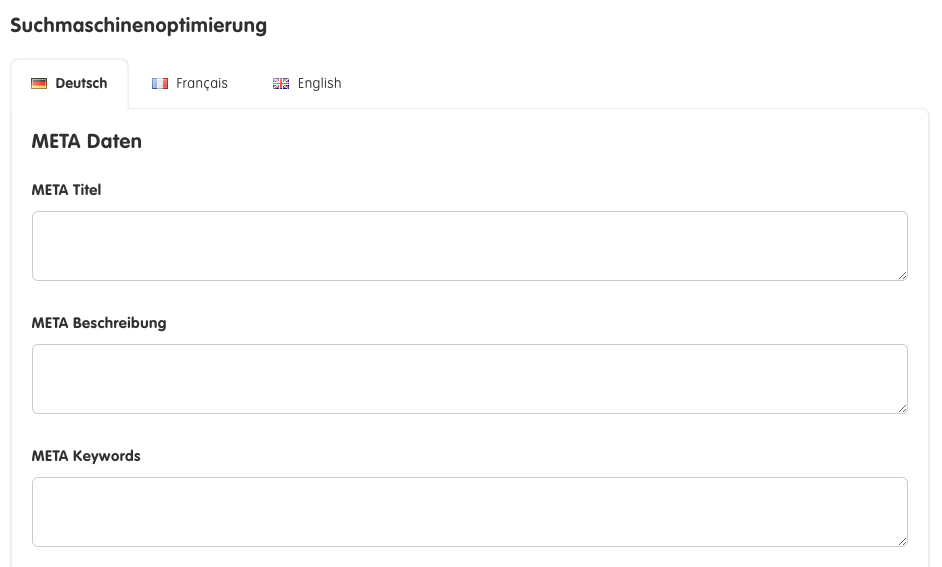942x567 pixels.
Task: Click the META Titel label
Action: [66, 190]
